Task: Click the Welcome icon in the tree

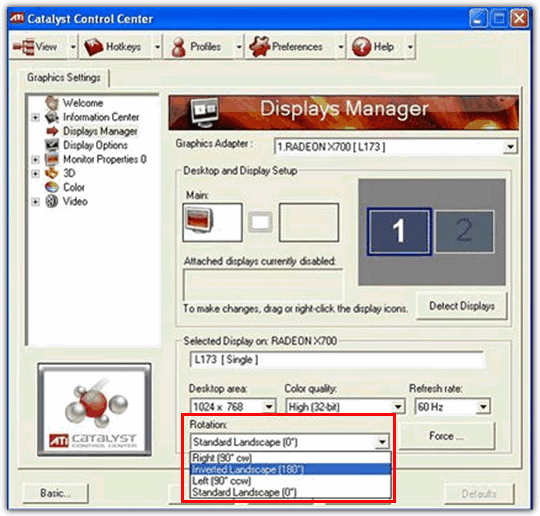Action: (x=52, y=103)
